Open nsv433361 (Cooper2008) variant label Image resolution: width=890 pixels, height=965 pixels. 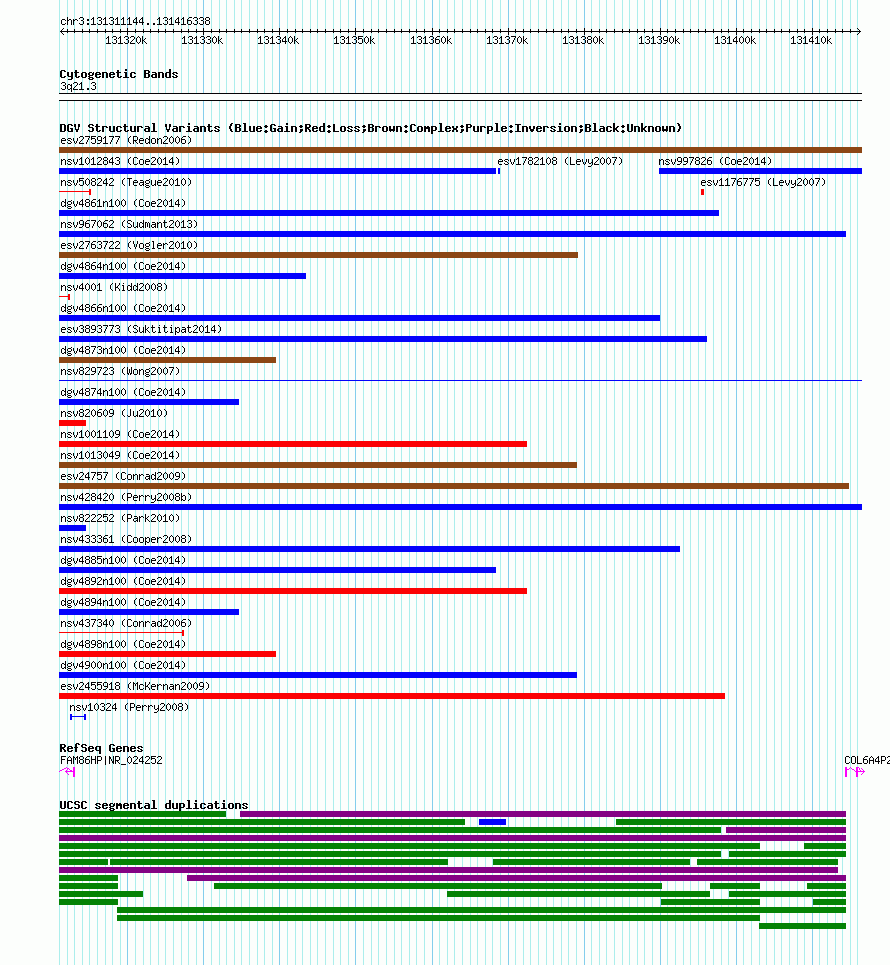tap(126, 539)
